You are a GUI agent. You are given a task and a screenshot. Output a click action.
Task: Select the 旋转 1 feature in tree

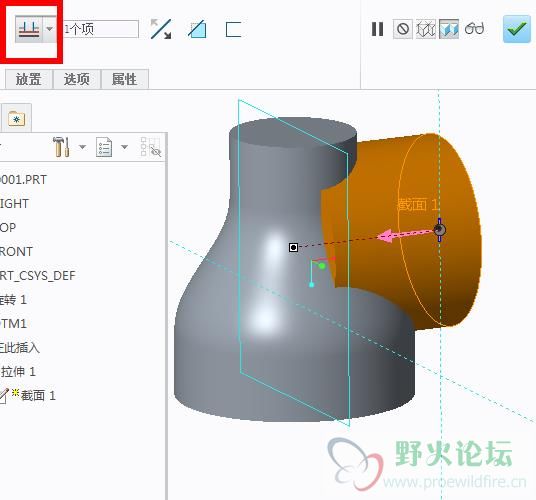13,300
